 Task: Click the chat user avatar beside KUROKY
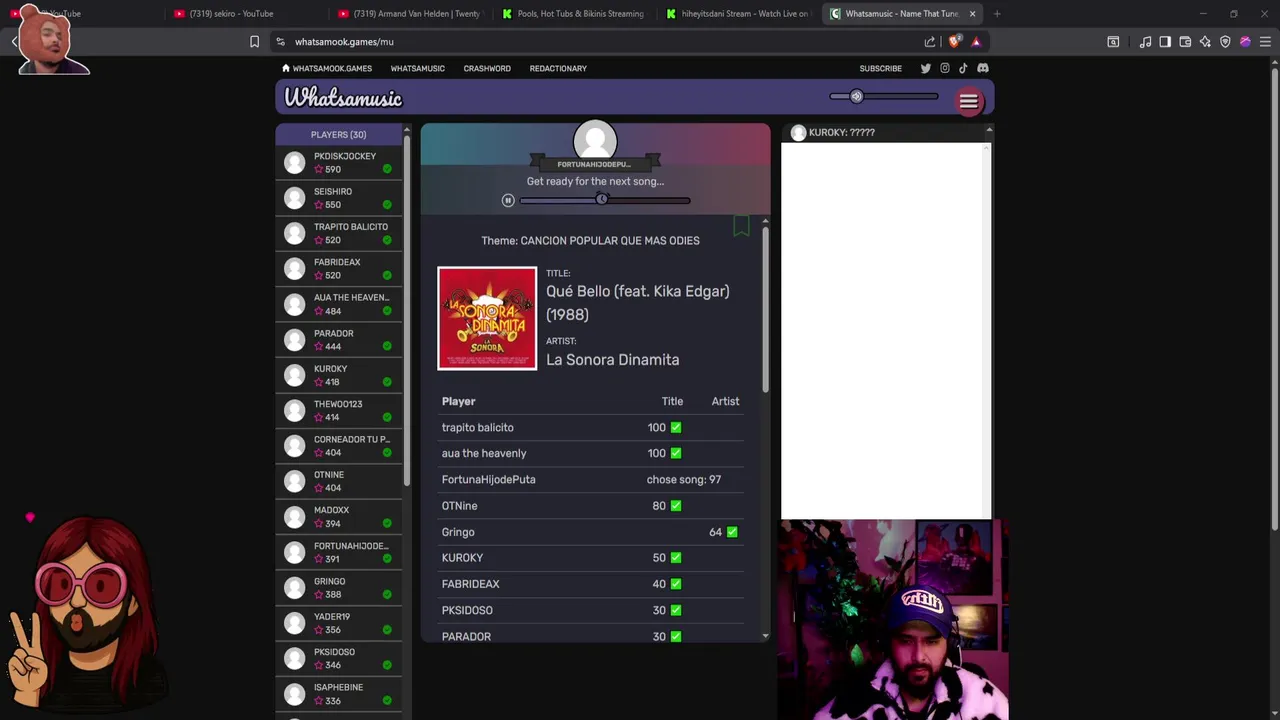point(798,132)
